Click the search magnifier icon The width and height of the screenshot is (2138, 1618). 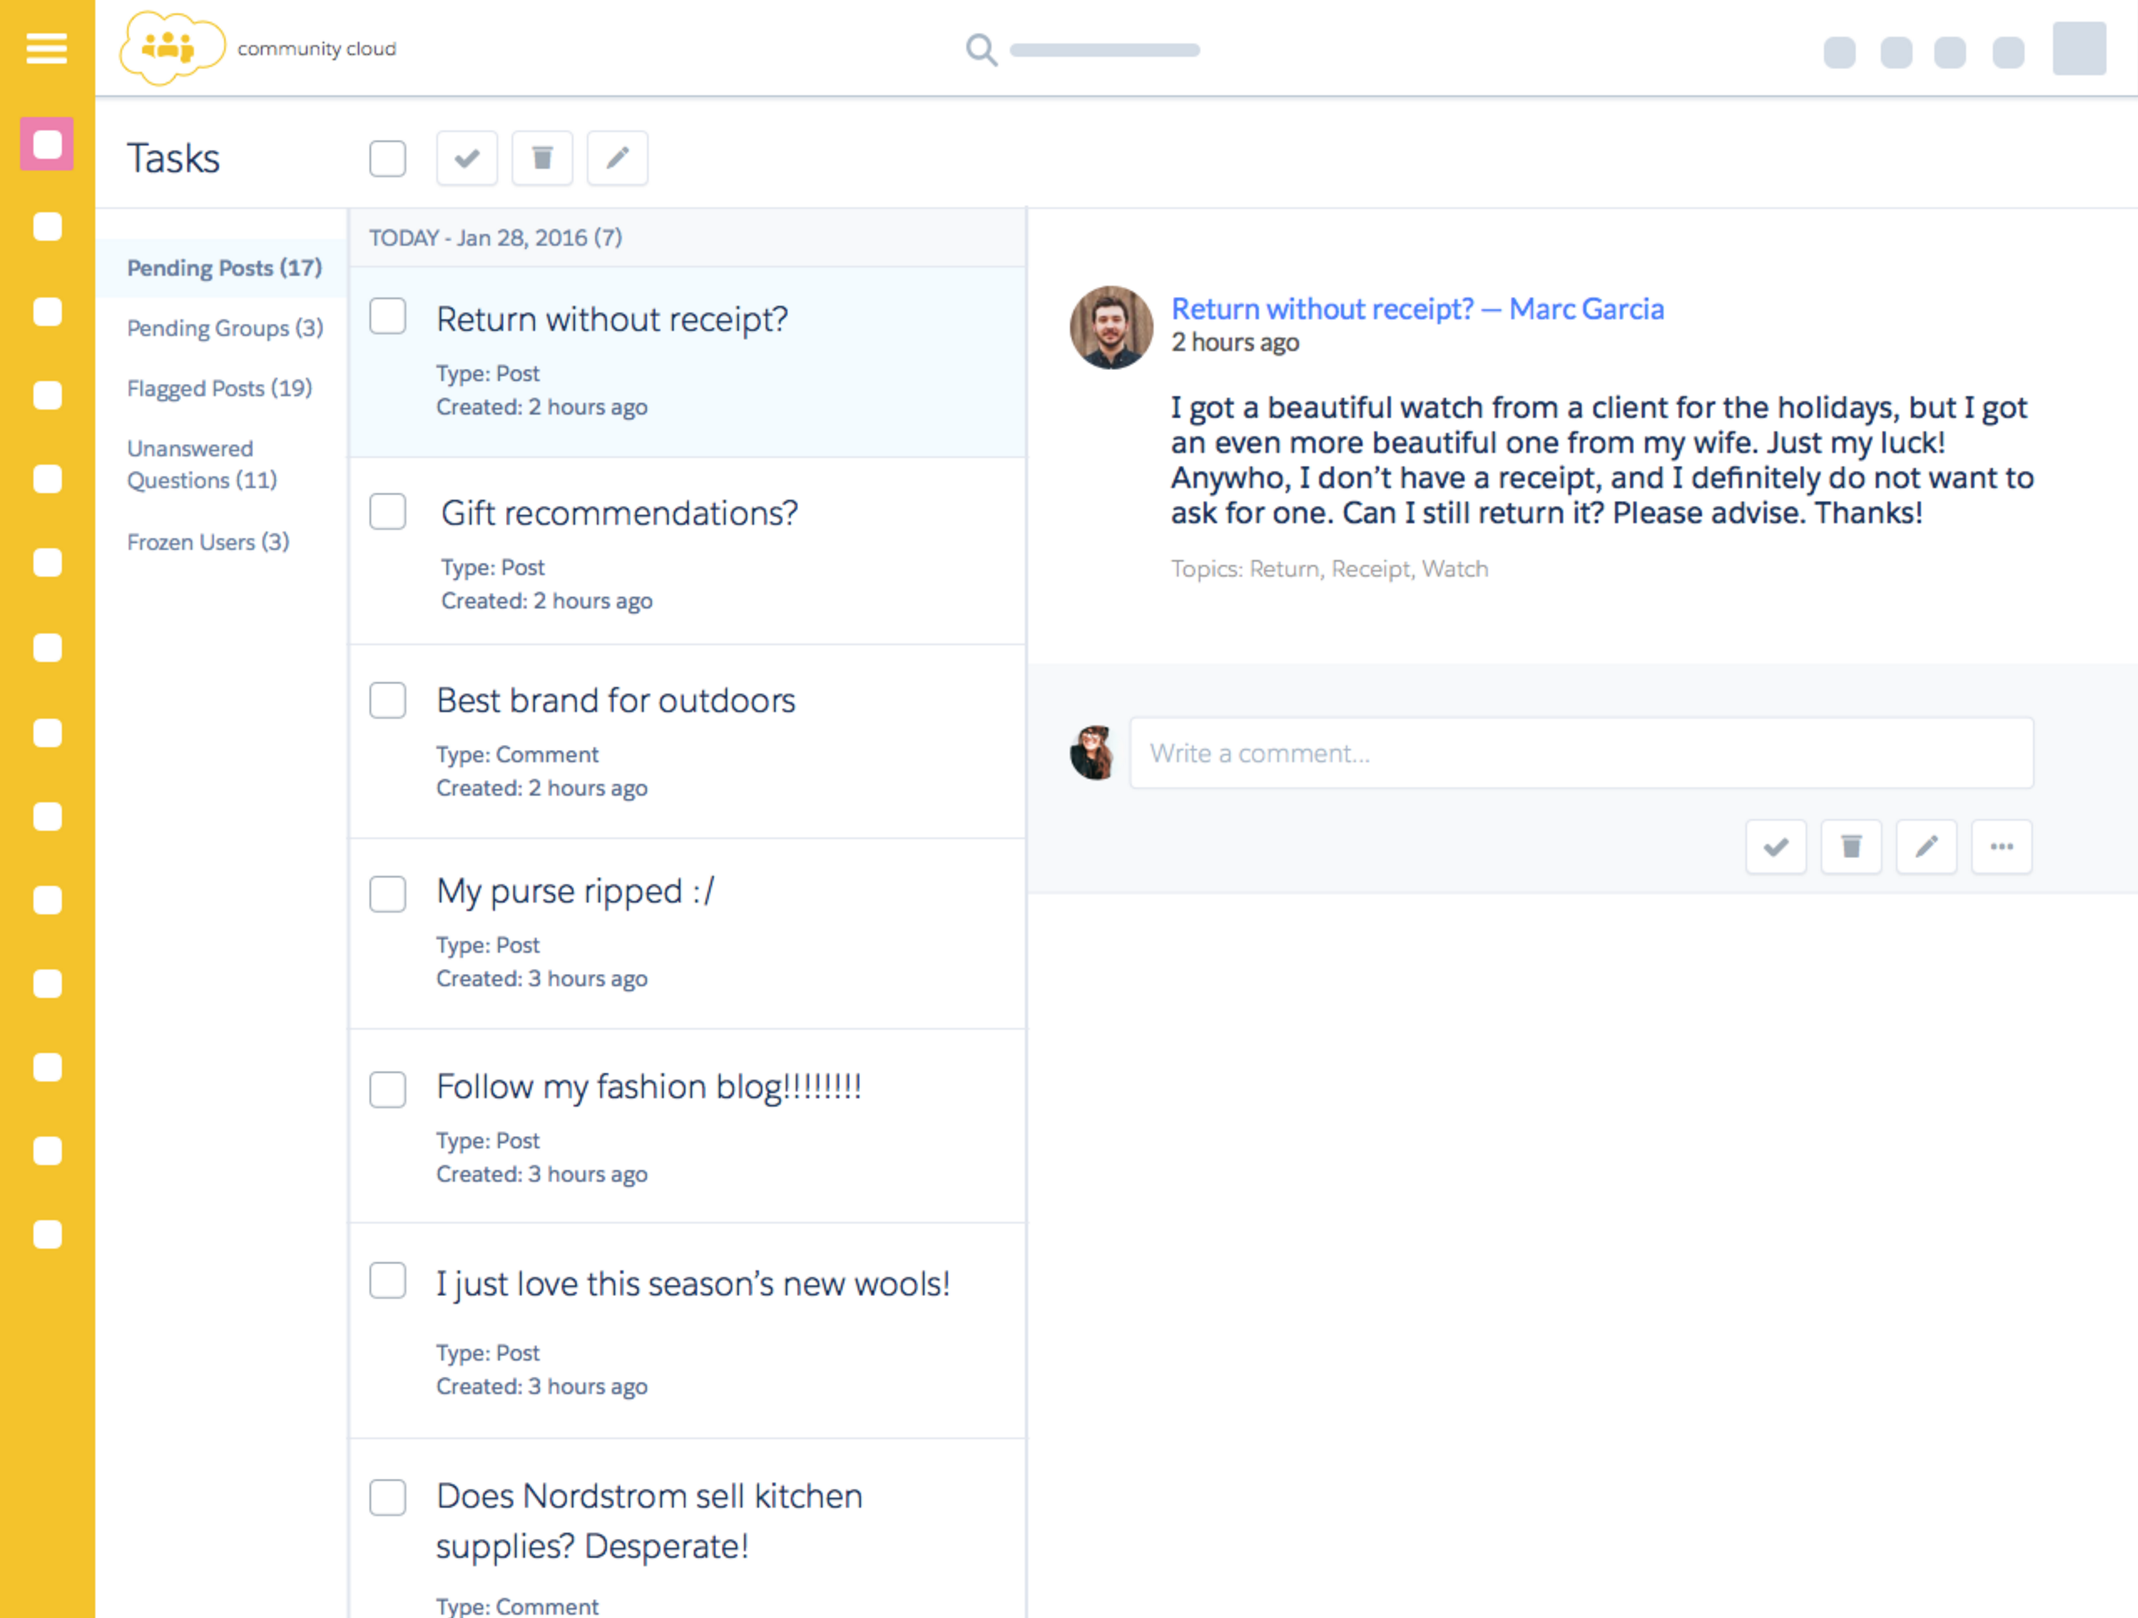point(981,49)
